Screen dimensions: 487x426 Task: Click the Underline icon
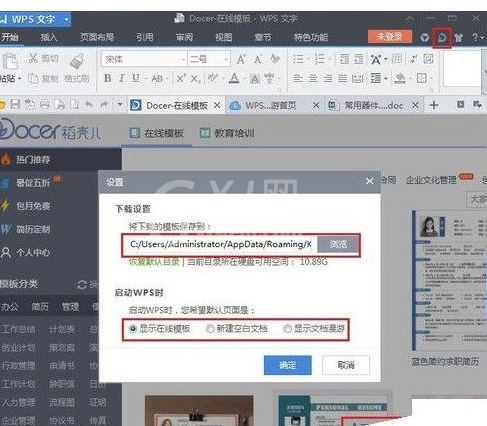[136, 78]
